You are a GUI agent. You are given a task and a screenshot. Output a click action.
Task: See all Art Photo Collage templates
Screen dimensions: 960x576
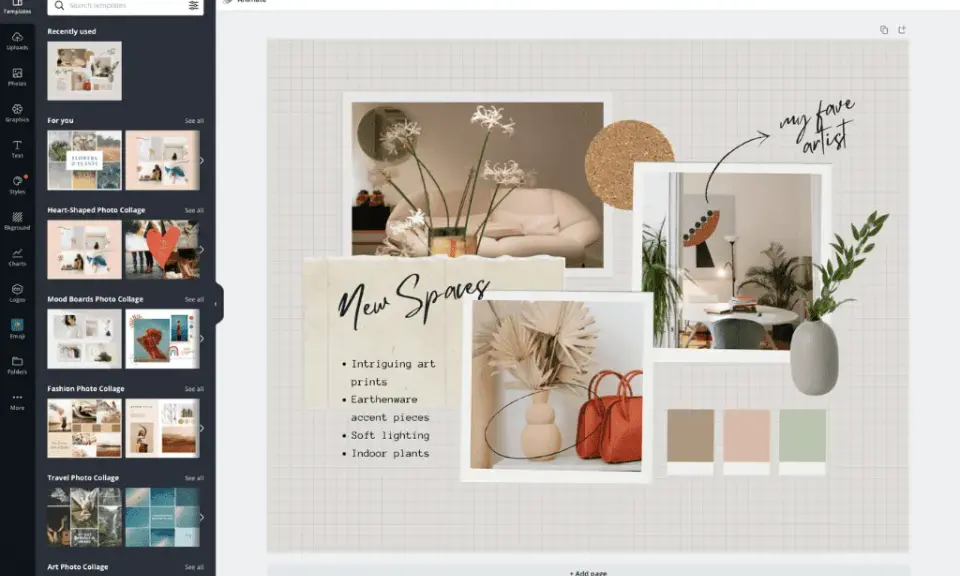194,567
